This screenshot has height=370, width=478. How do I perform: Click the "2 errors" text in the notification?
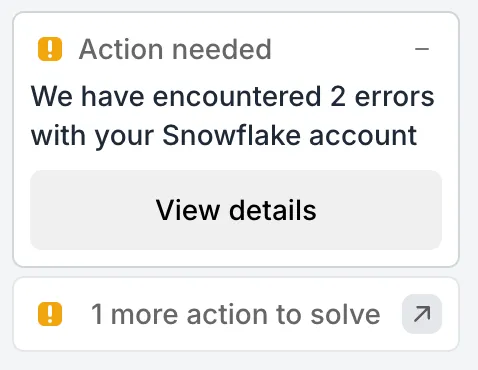tap(382, 97)
